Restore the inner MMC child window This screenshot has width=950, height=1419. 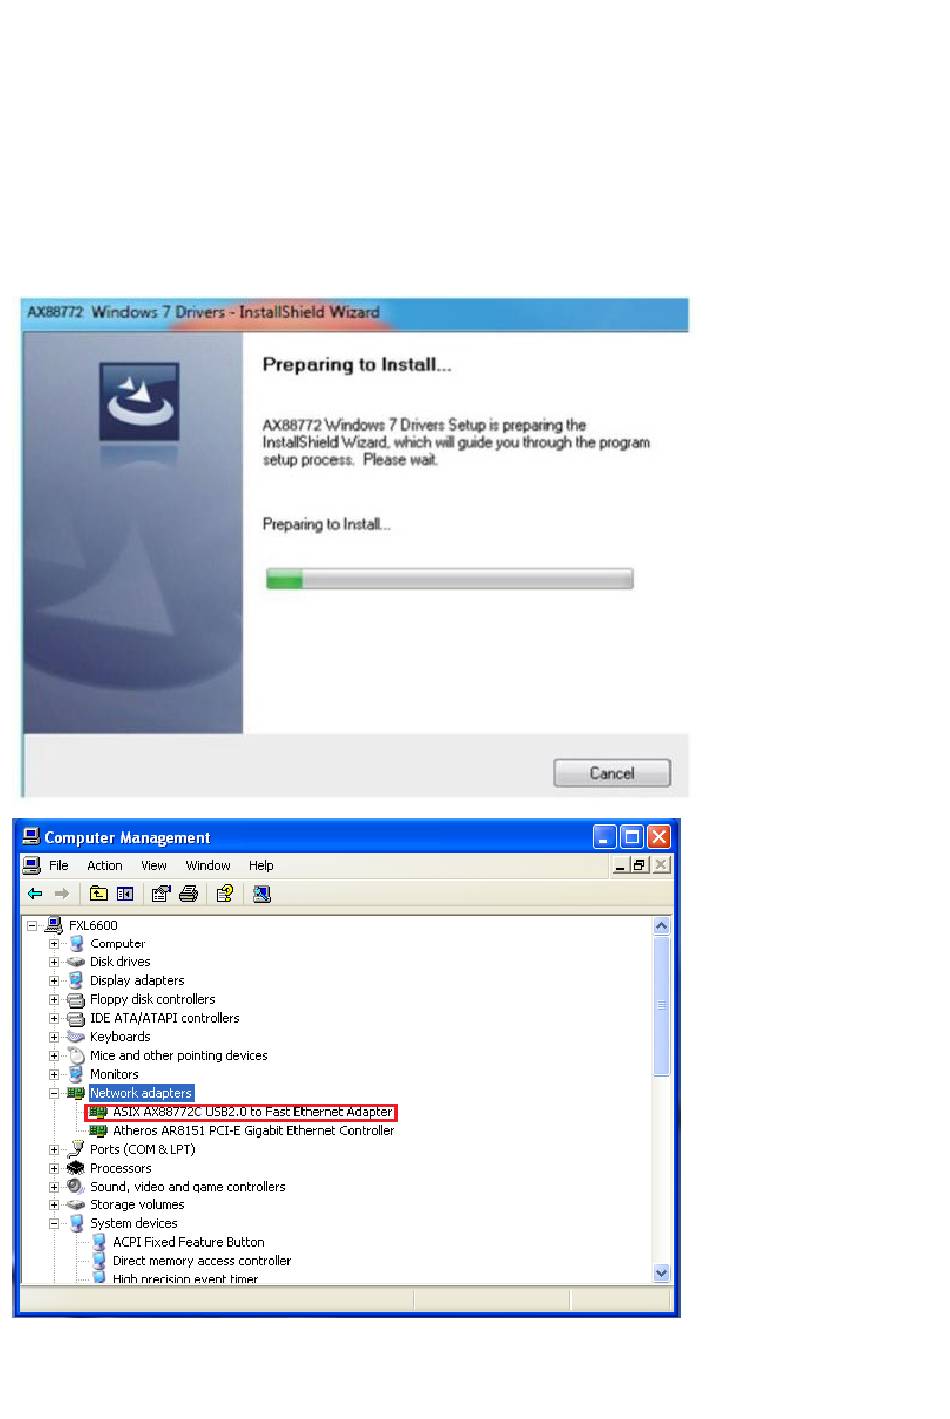[639, 866]
